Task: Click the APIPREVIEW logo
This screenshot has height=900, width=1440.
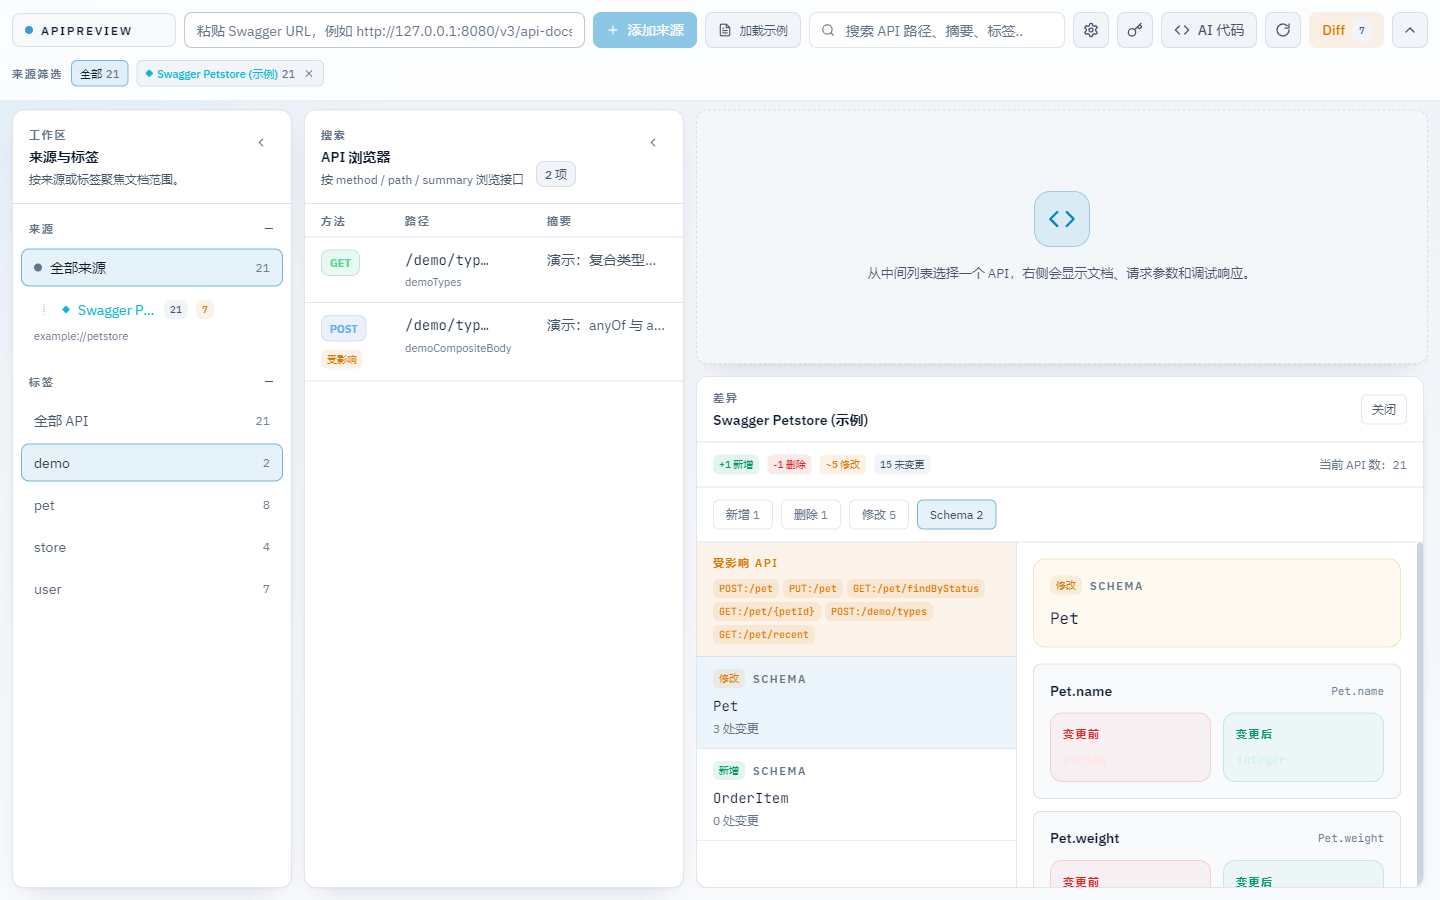Action: [94, 30]
